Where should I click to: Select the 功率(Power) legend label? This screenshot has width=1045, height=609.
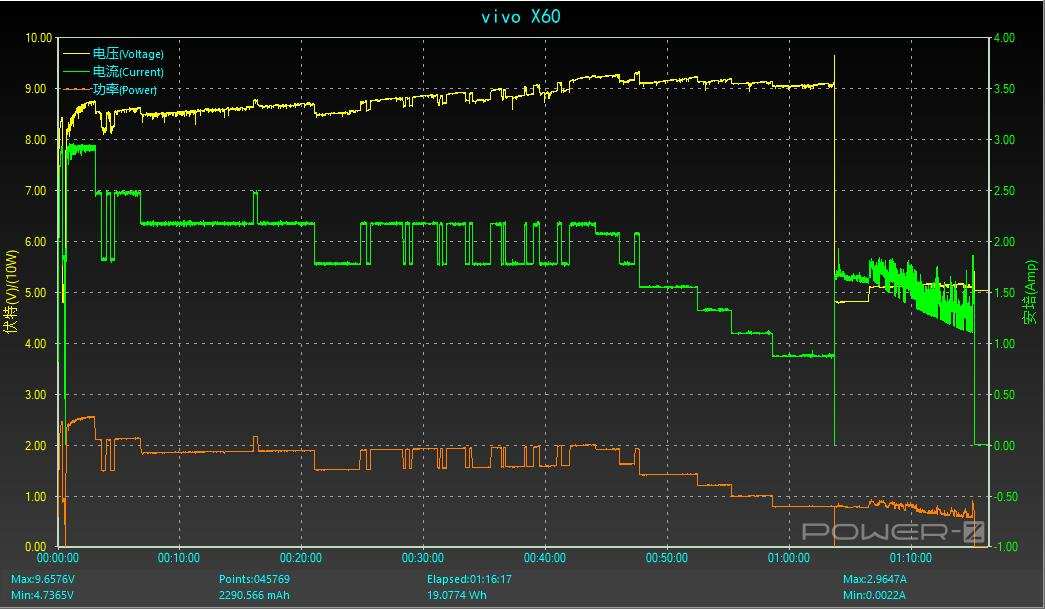coord(125,89)
